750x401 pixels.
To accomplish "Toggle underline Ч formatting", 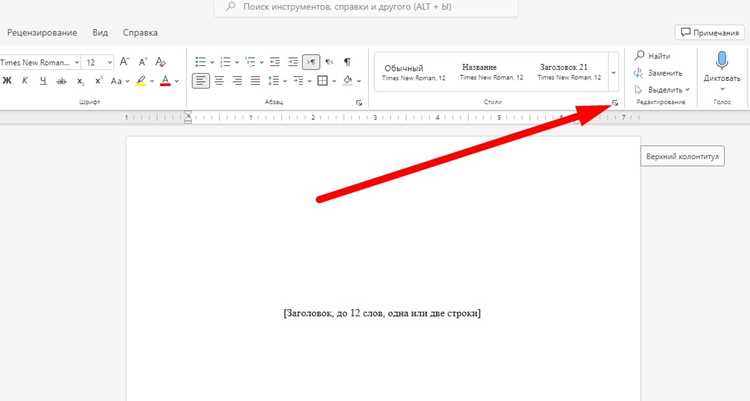I will point(43,81).
